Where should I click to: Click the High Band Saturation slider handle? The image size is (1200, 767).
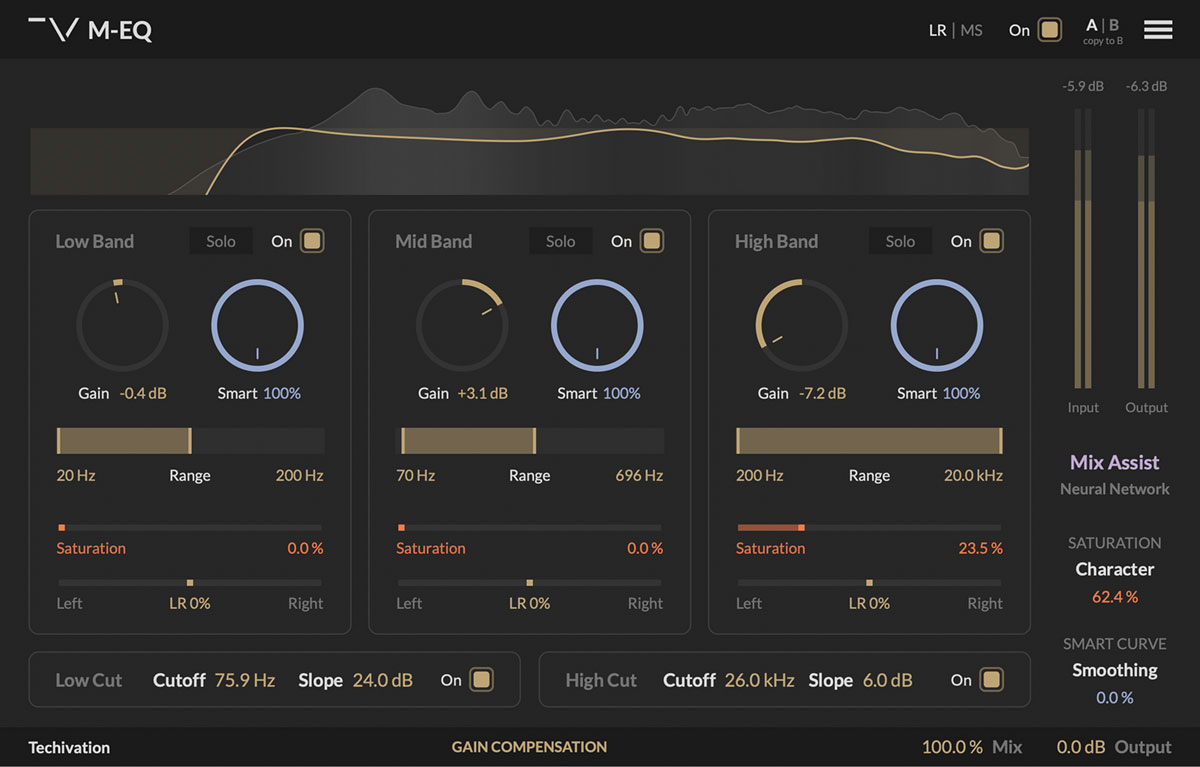pyautogui.click(x=801, y=527)
